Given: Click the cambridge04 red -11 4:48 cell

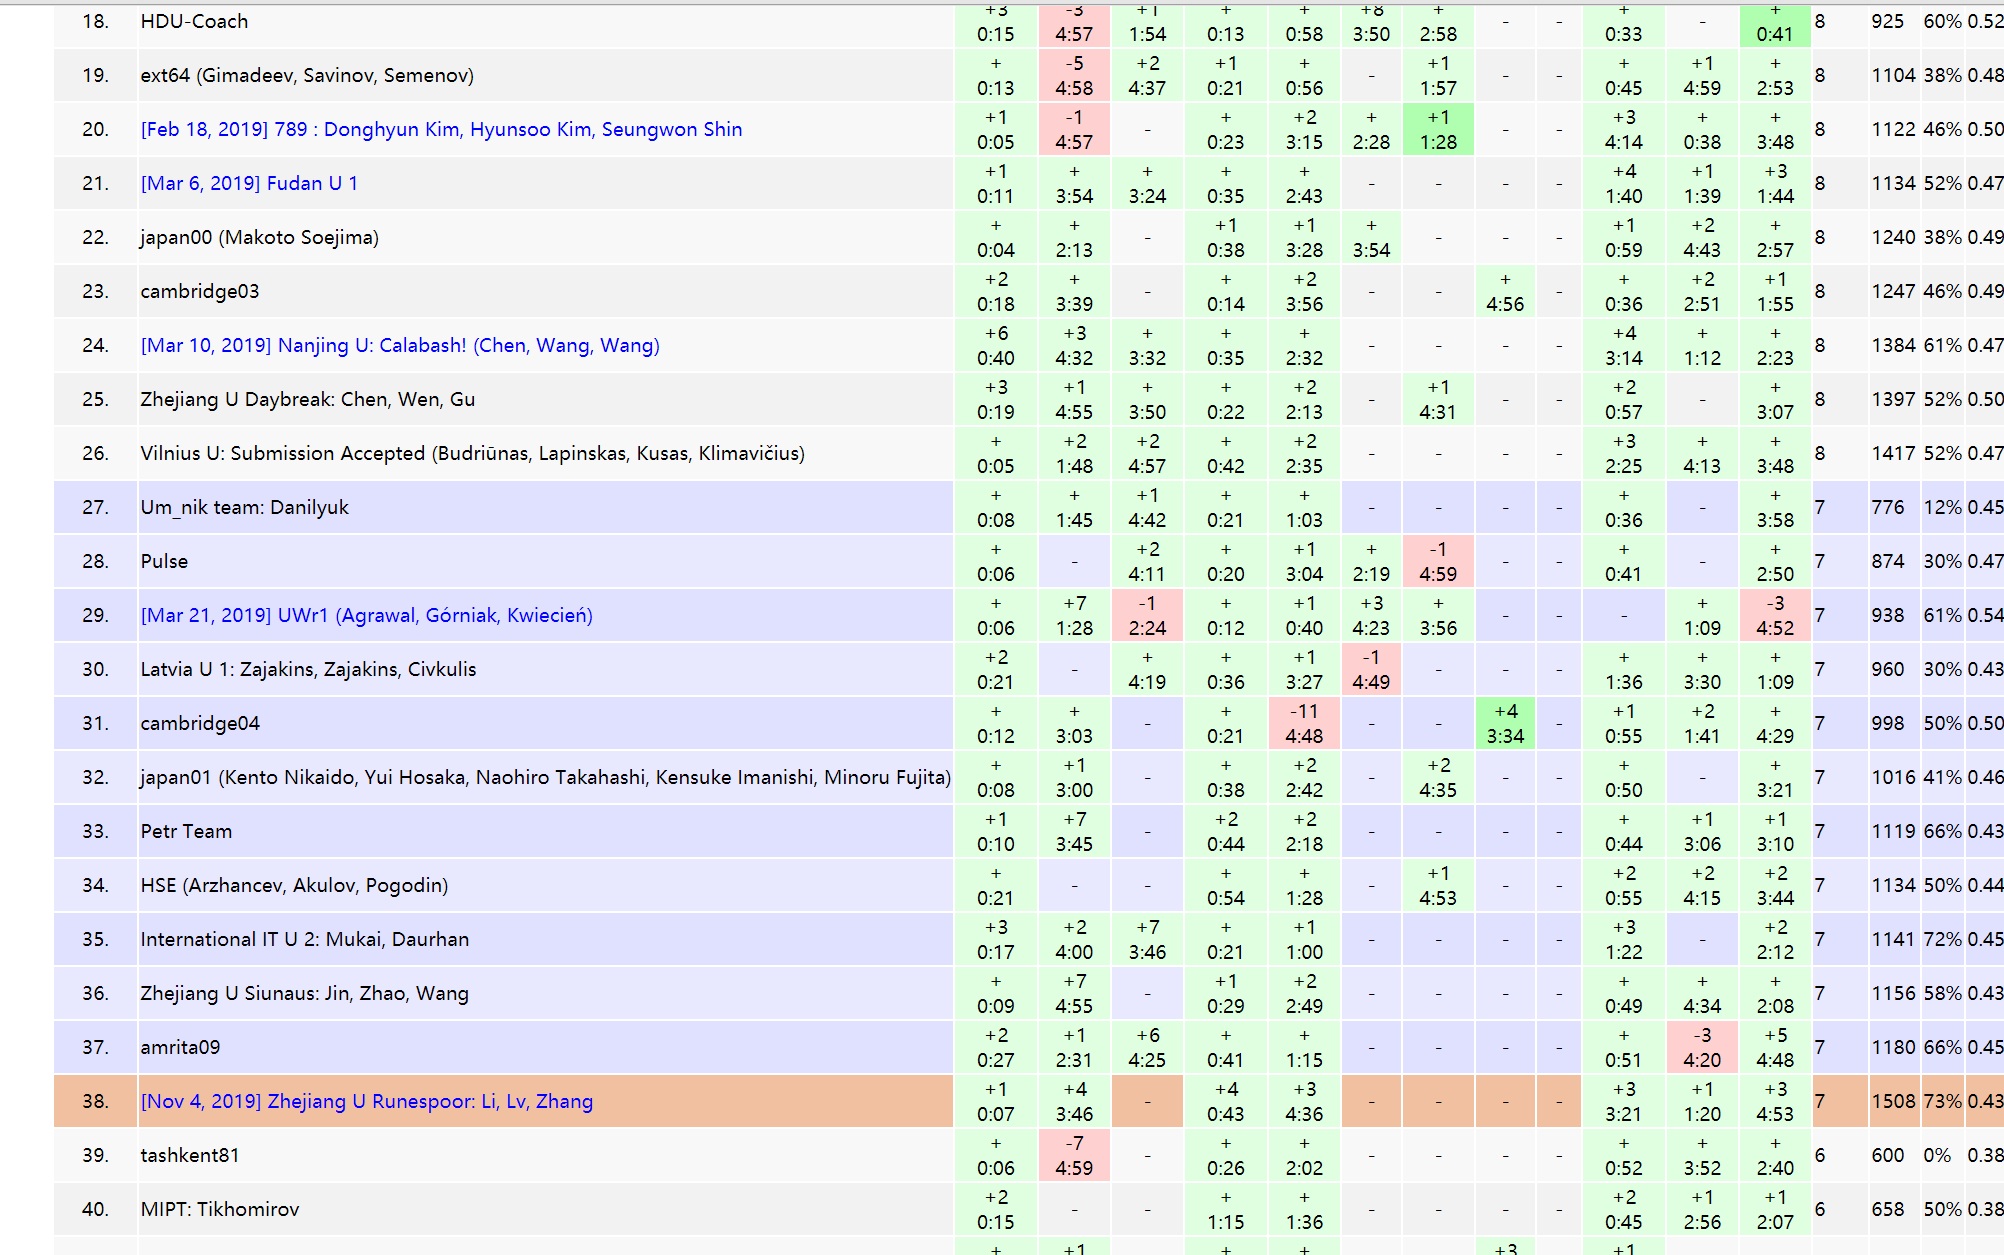Looking at the screenshot, I should click(x=1304, y=723).
